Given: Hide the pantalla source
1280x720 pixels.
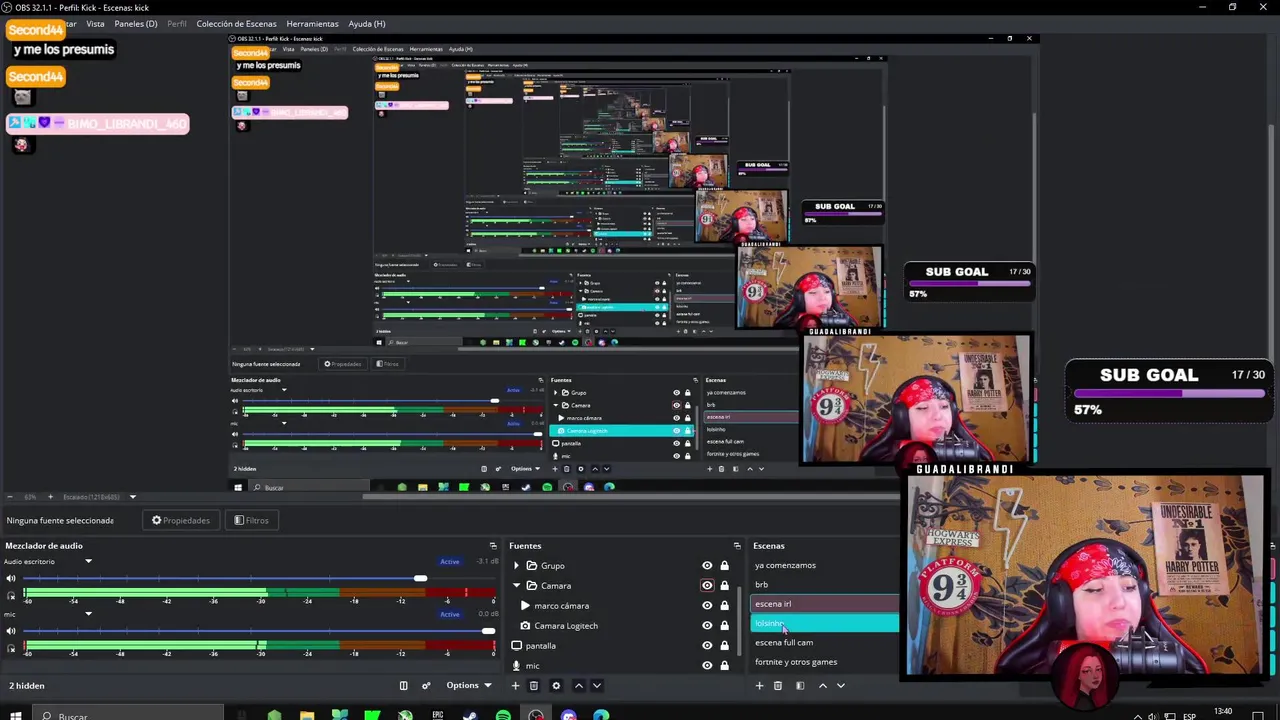Looking at the screenshot, I should (x=707, y=646).
